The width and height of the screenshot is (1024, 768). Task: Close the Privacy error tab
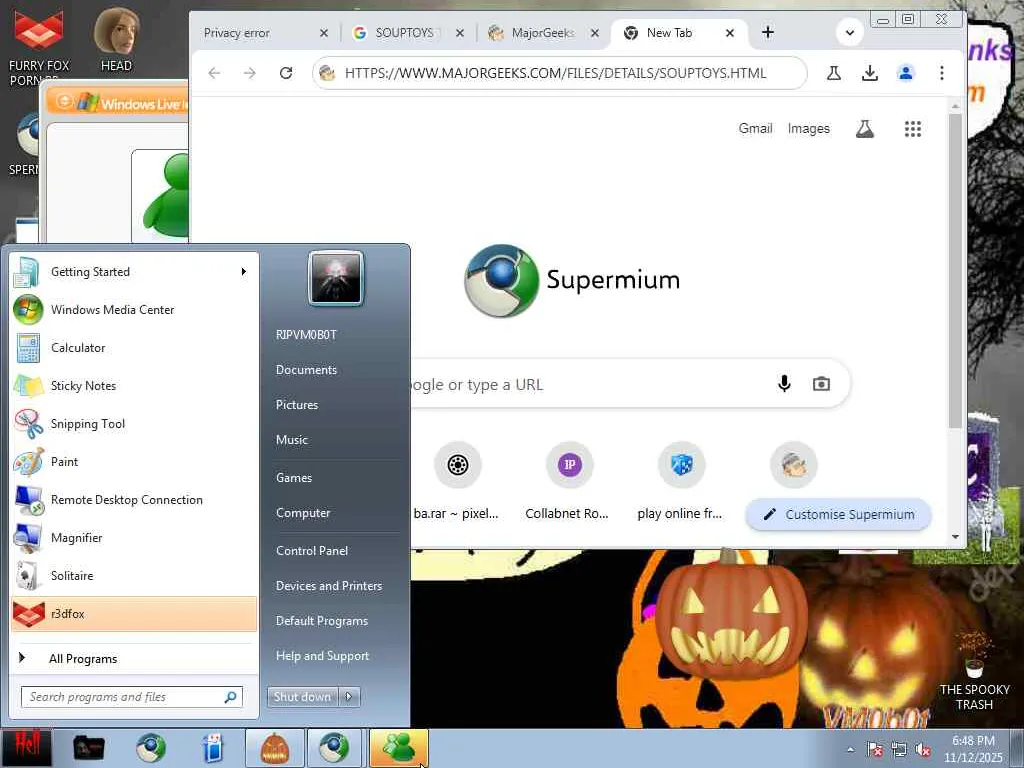click(x=323, y=33)
